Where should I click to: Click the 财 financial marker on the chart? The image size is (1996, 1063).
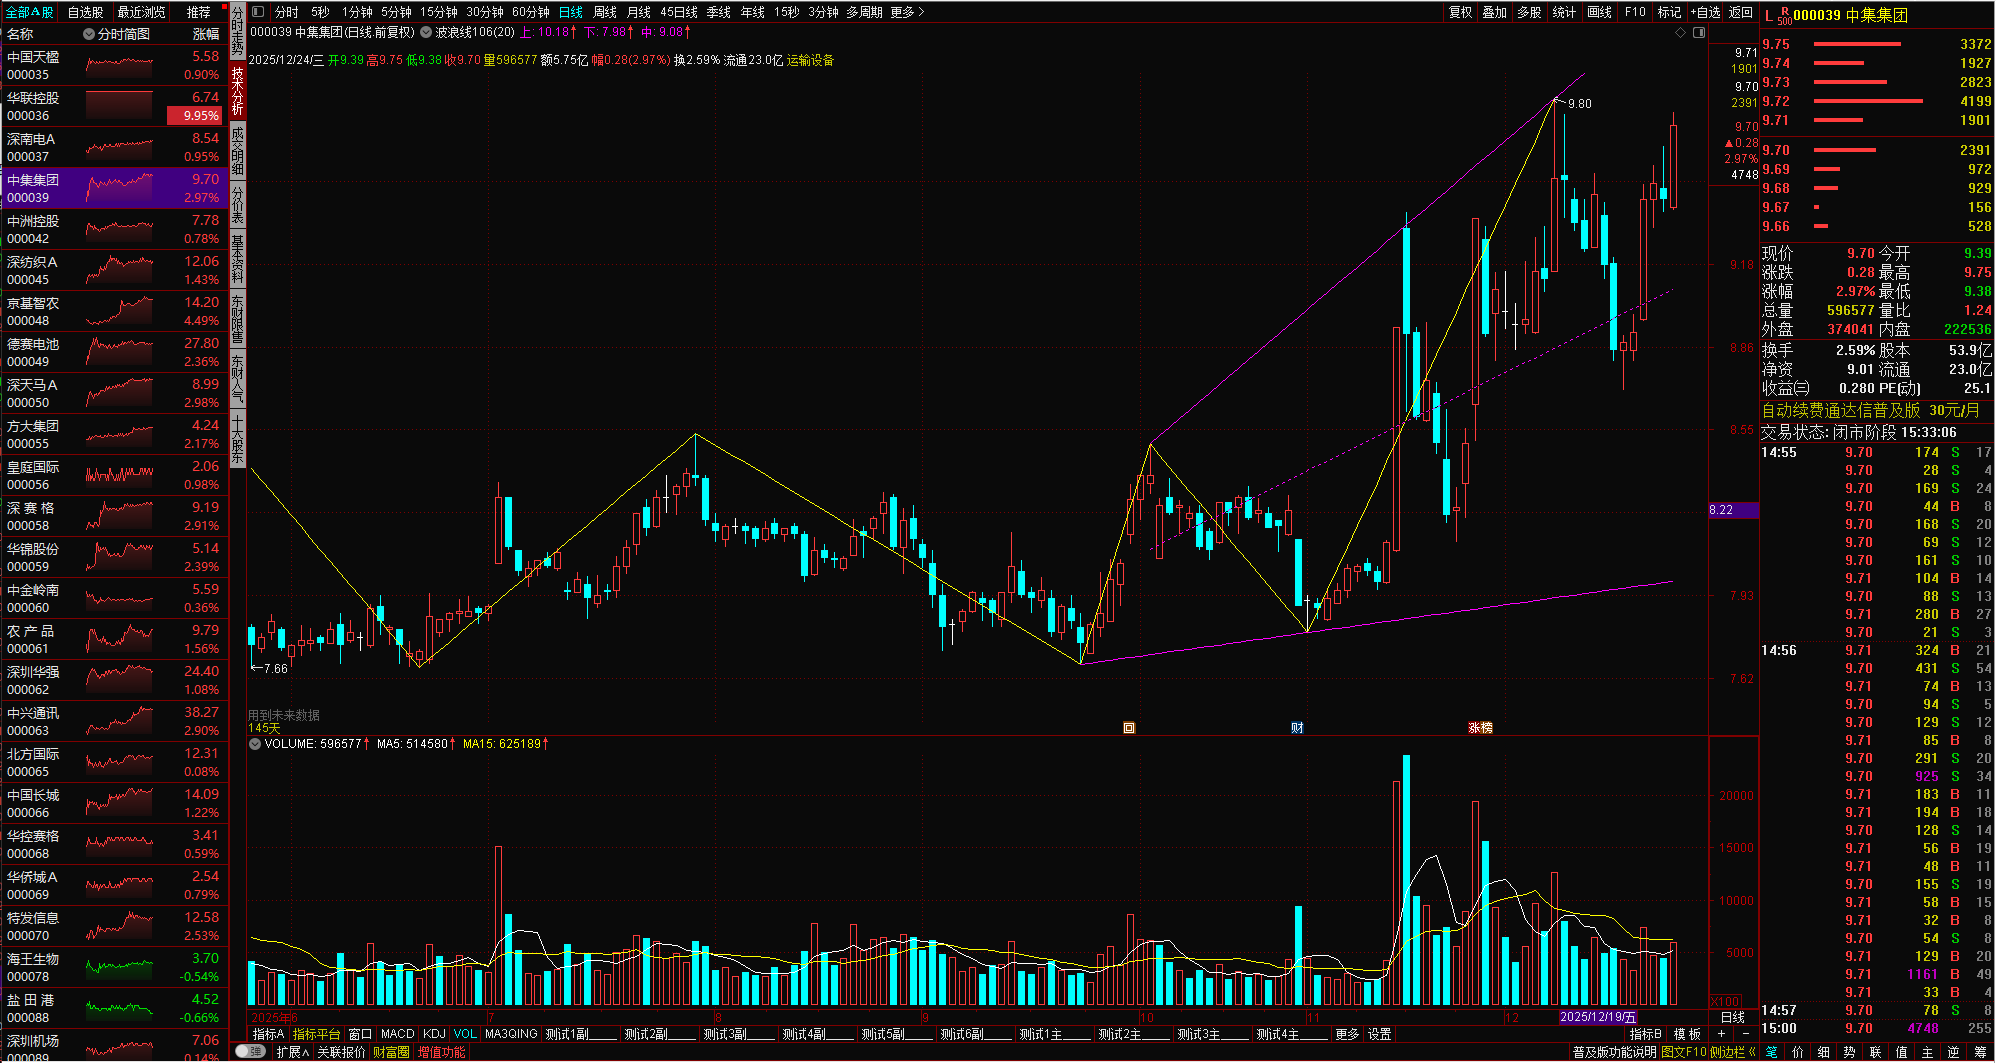[x=1297, y=727]
